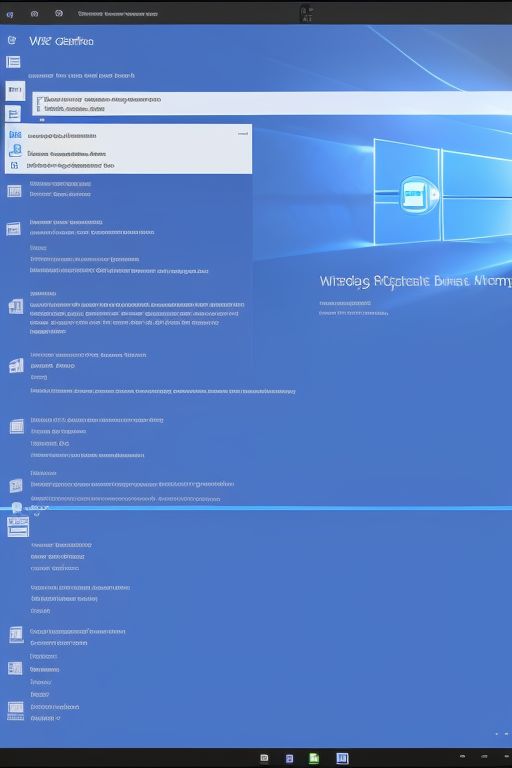
Task: Click the second icon in the dark top bar
Action: 34,14
